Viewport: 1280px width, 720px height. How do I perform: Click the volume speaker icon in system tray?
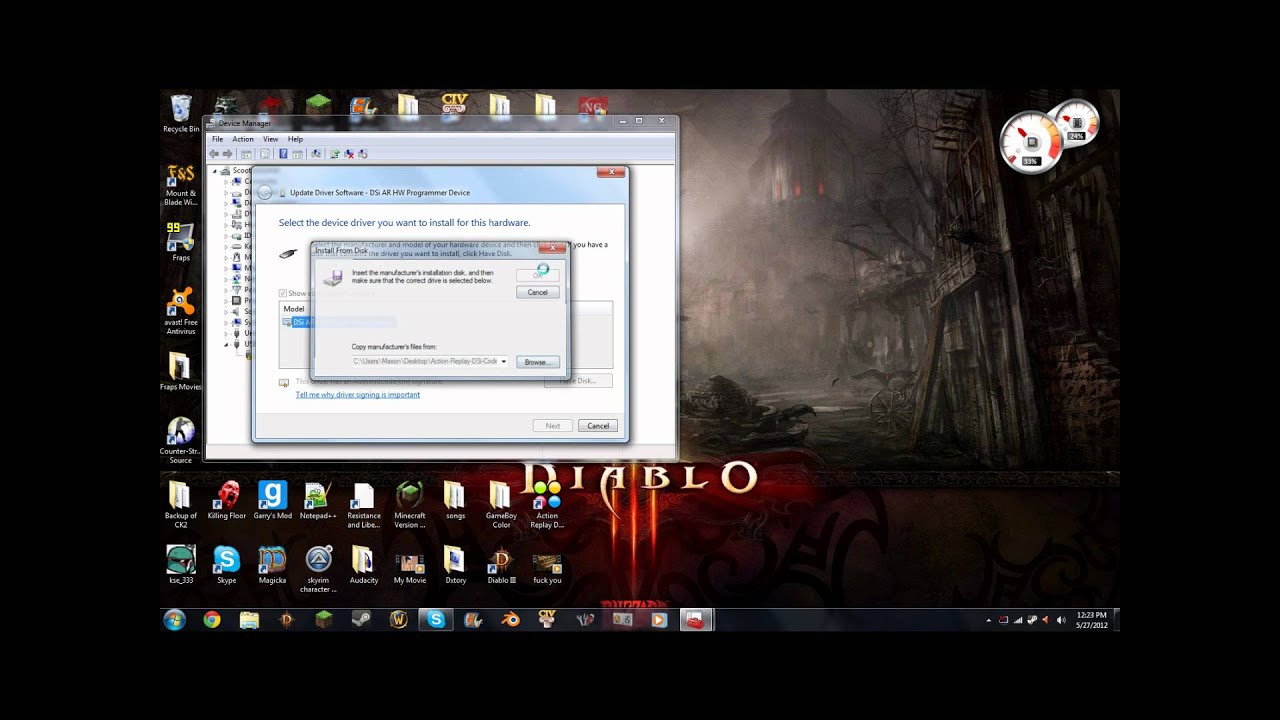tap(1060, 620)
